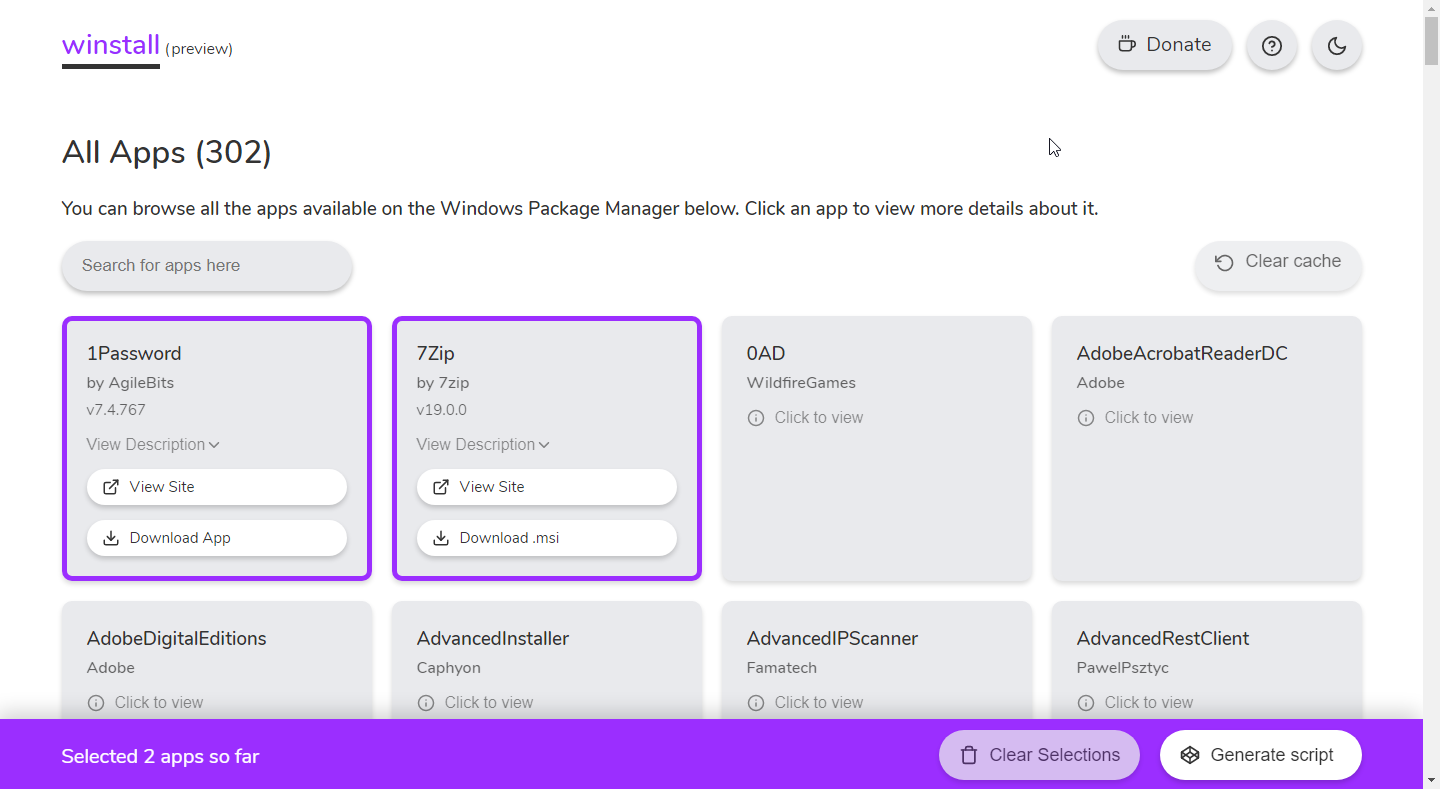The image size is (1440, 789).
Task: Click info icon on AdobeDigitalEditions card
Action: (96, 703)
